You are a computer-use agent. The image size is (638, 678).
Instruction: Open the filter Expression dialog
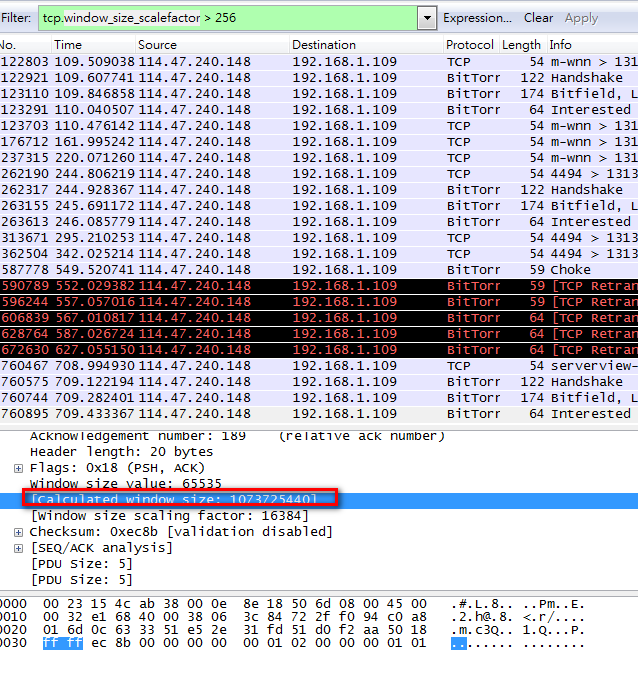(x=477, y=18)
